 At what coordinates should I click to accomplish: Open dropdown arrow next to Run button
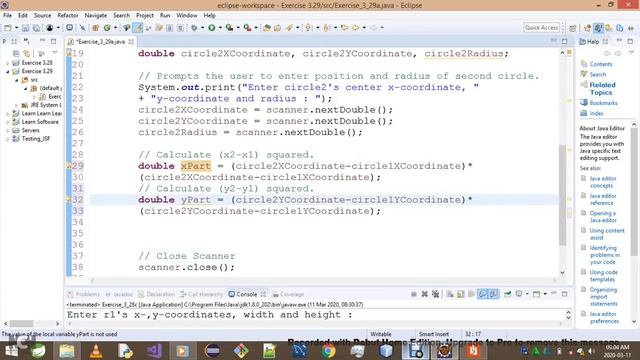click(220, 28)
